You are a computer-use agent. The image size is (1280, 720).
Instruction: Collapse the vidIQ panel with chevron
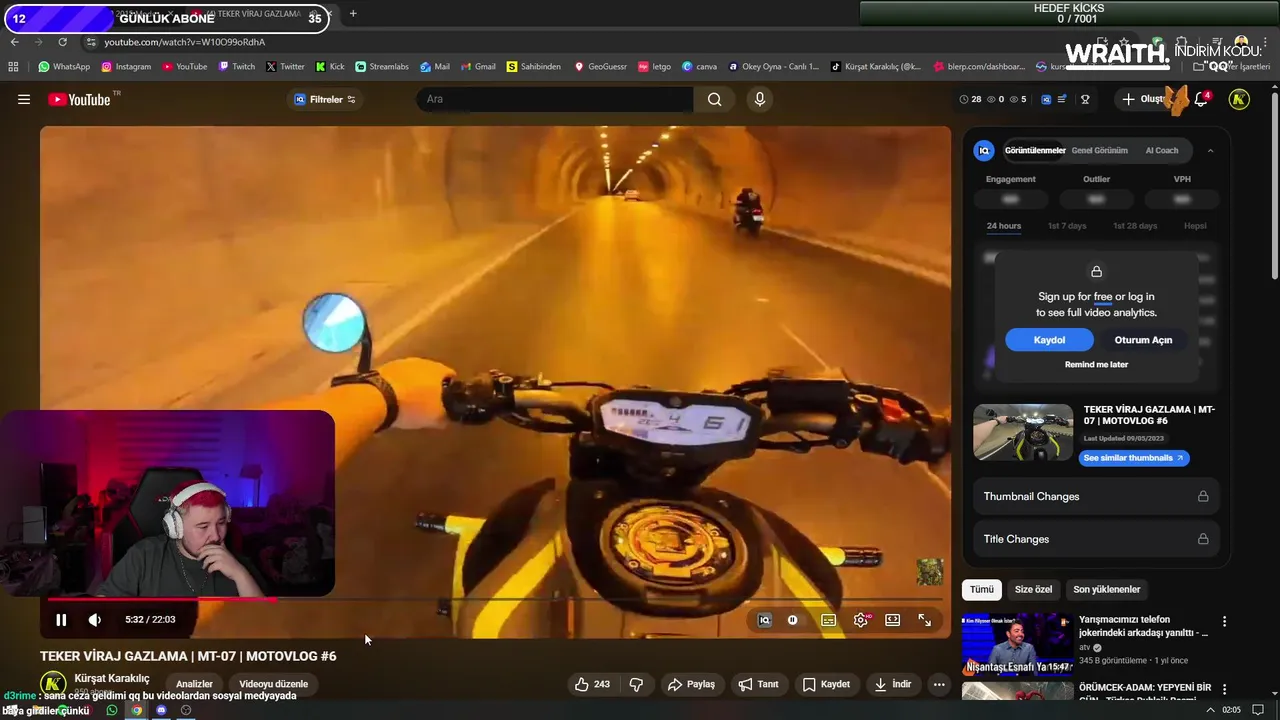(1210, 151)
